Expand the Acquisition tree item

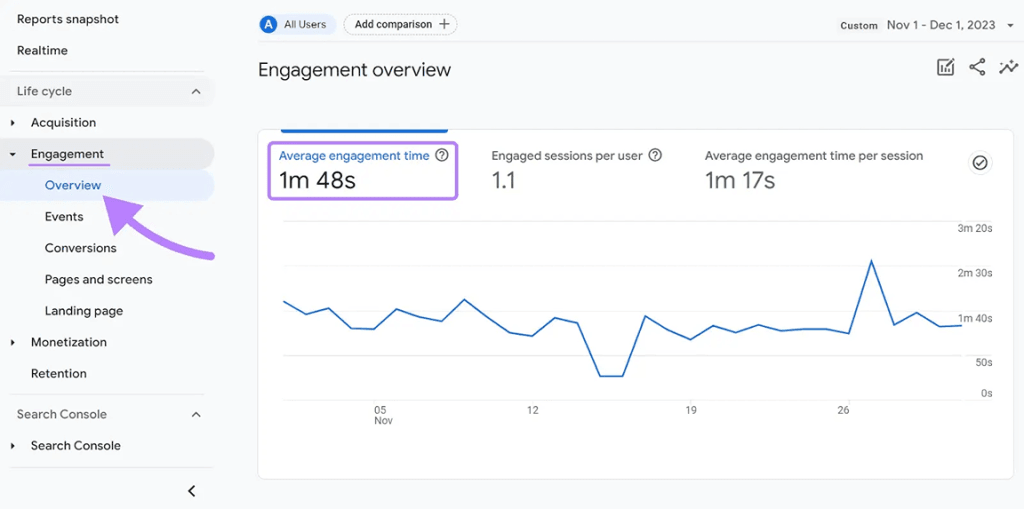coord(13,123)
